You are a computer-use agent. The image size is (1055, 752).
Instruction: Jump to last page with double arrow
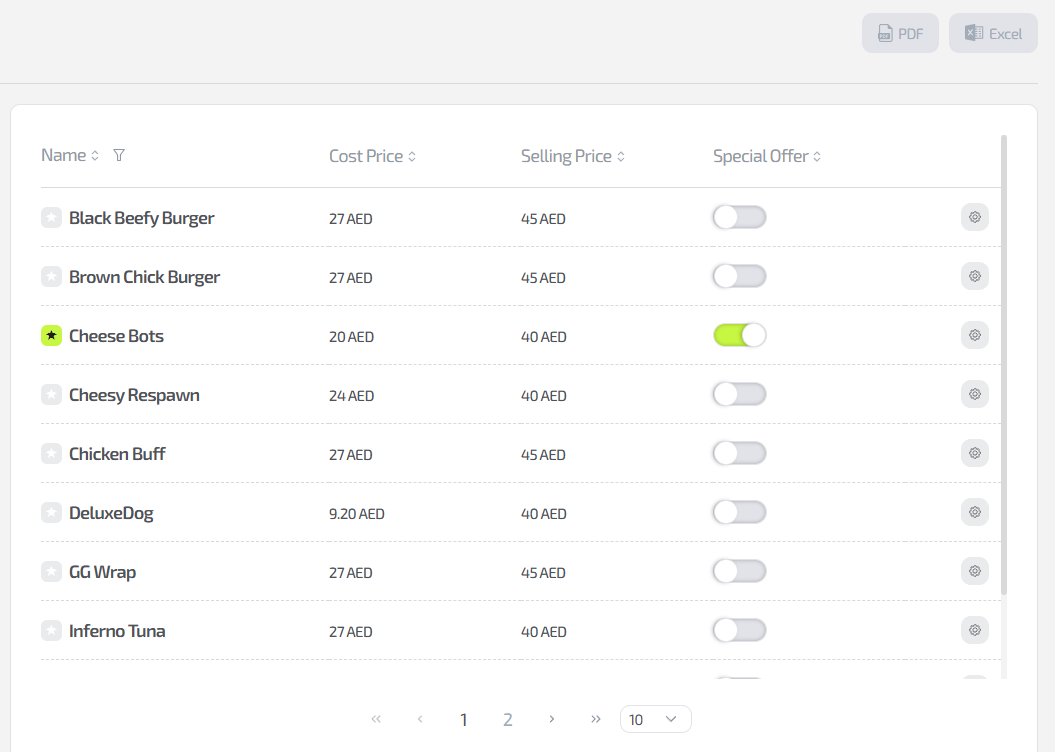[596, 719]
